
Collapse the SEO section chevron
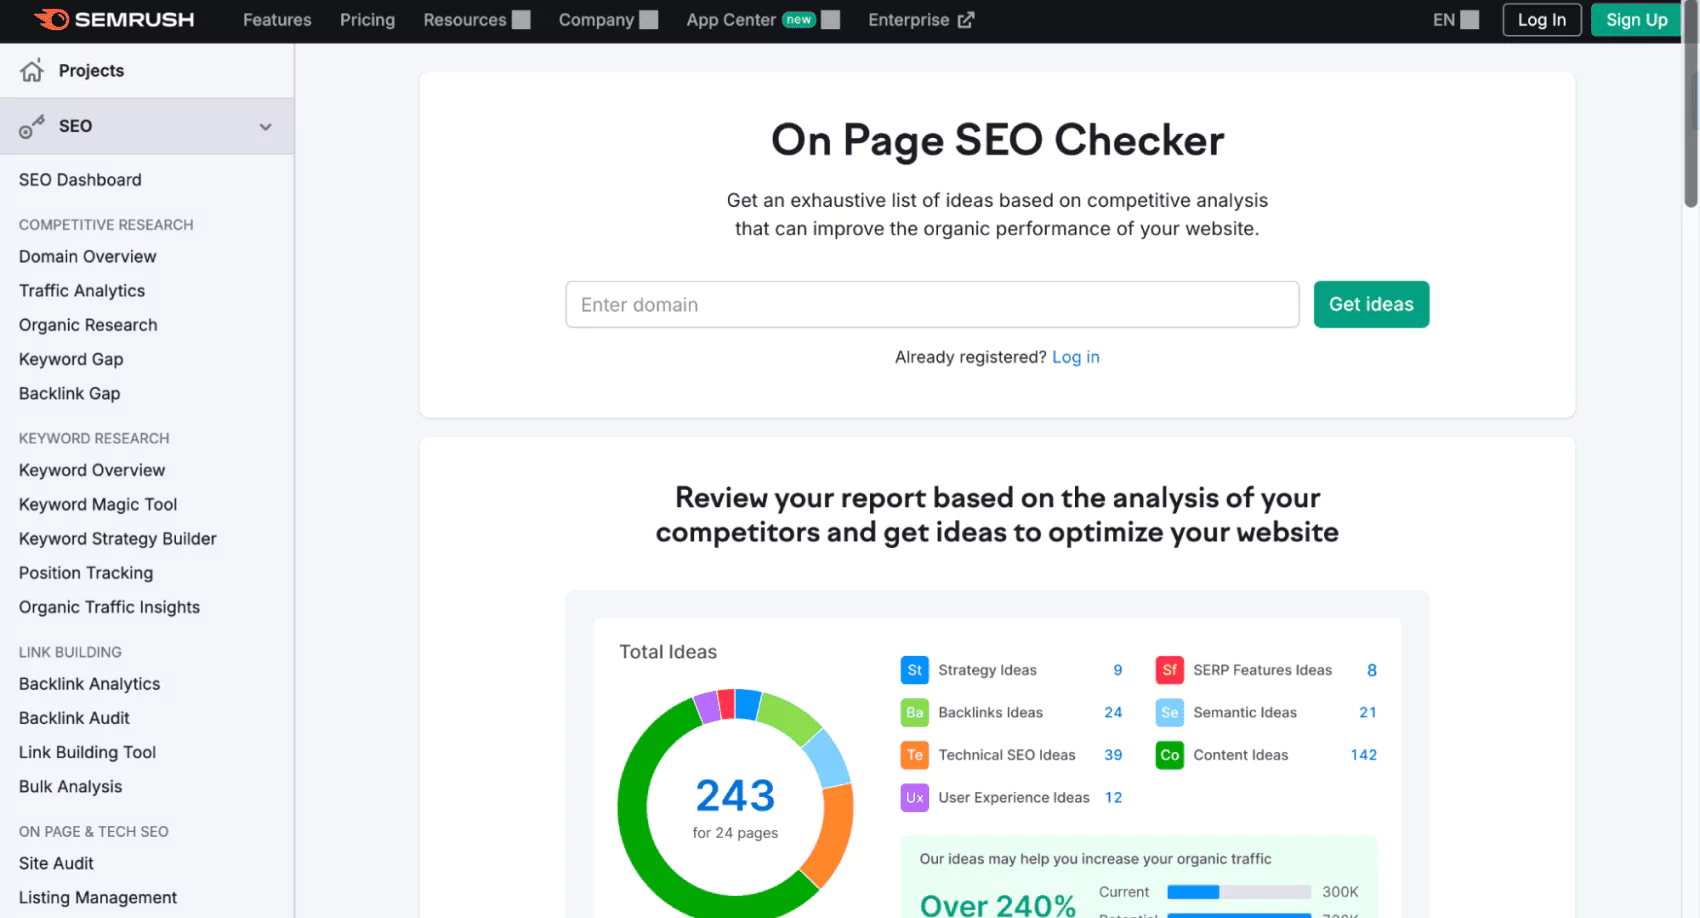coord(265,127)
